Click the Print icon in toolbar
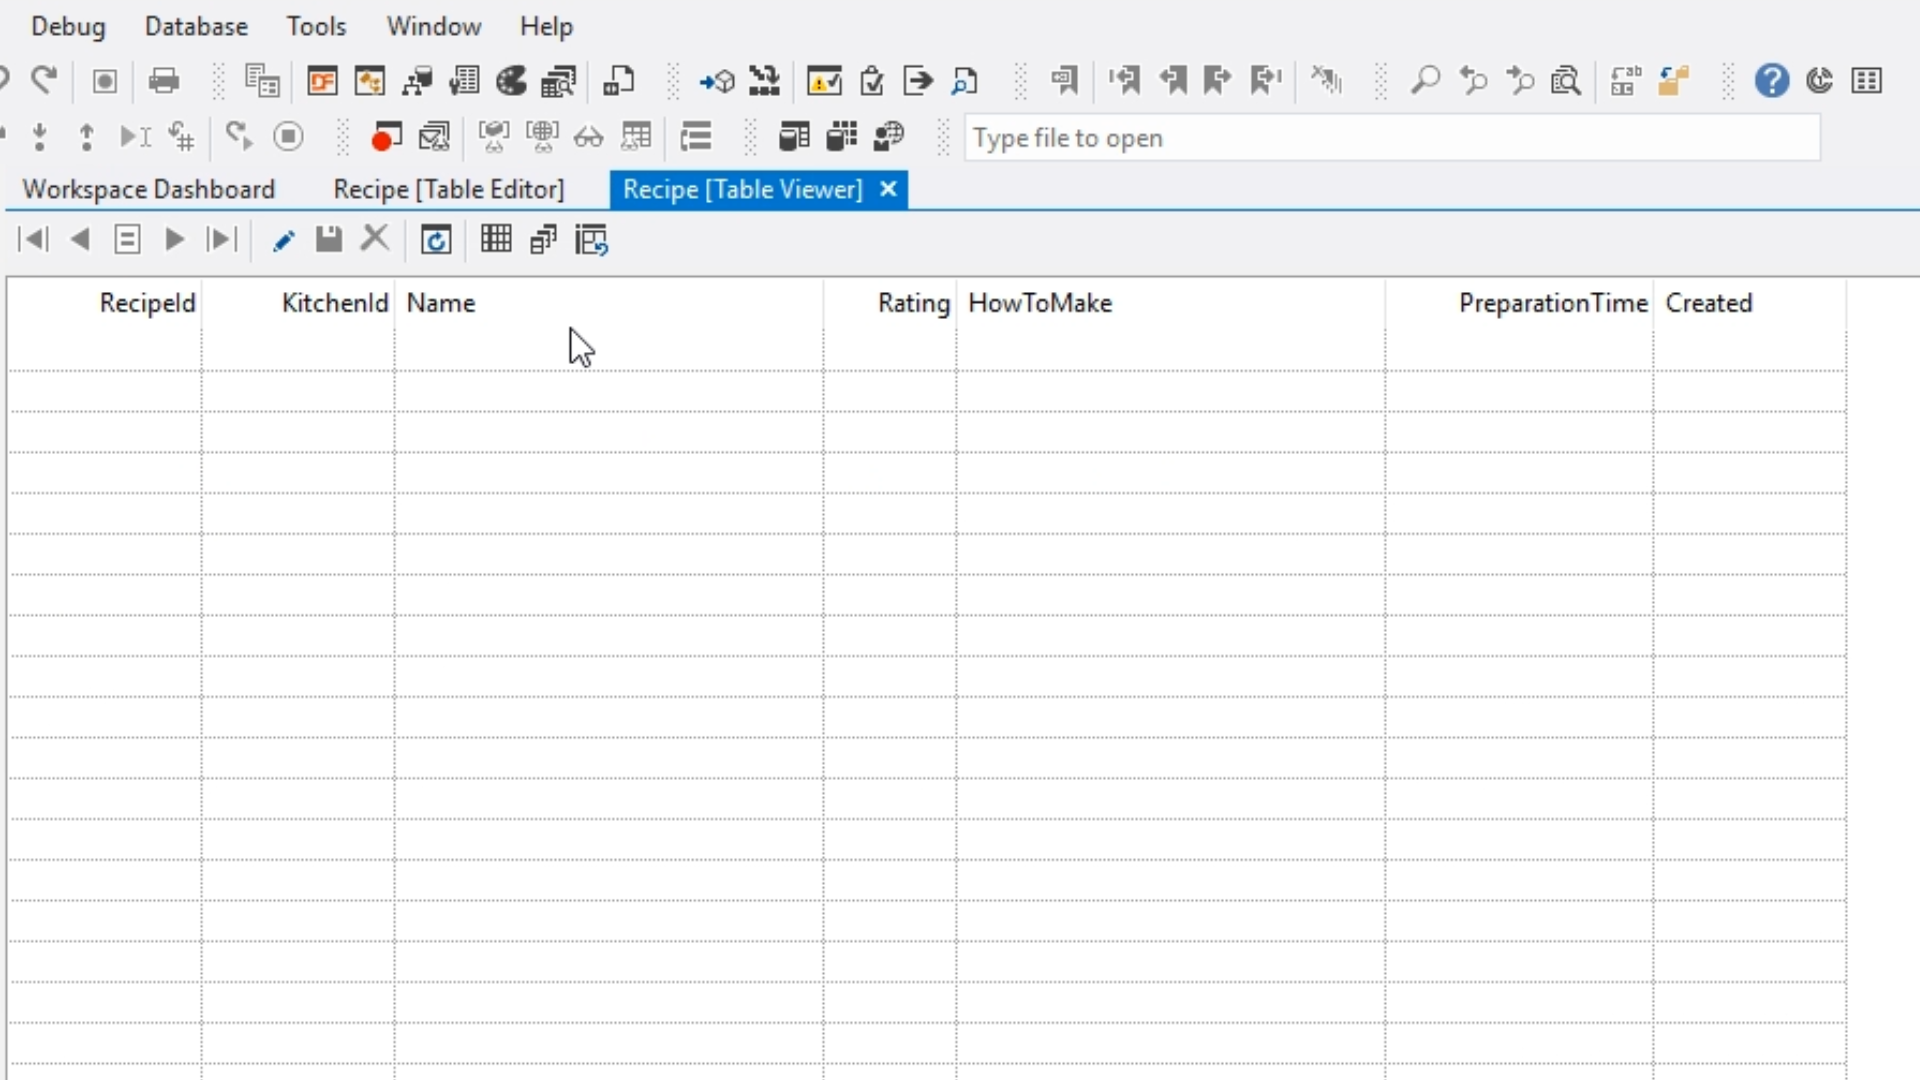 pos(163,81)
